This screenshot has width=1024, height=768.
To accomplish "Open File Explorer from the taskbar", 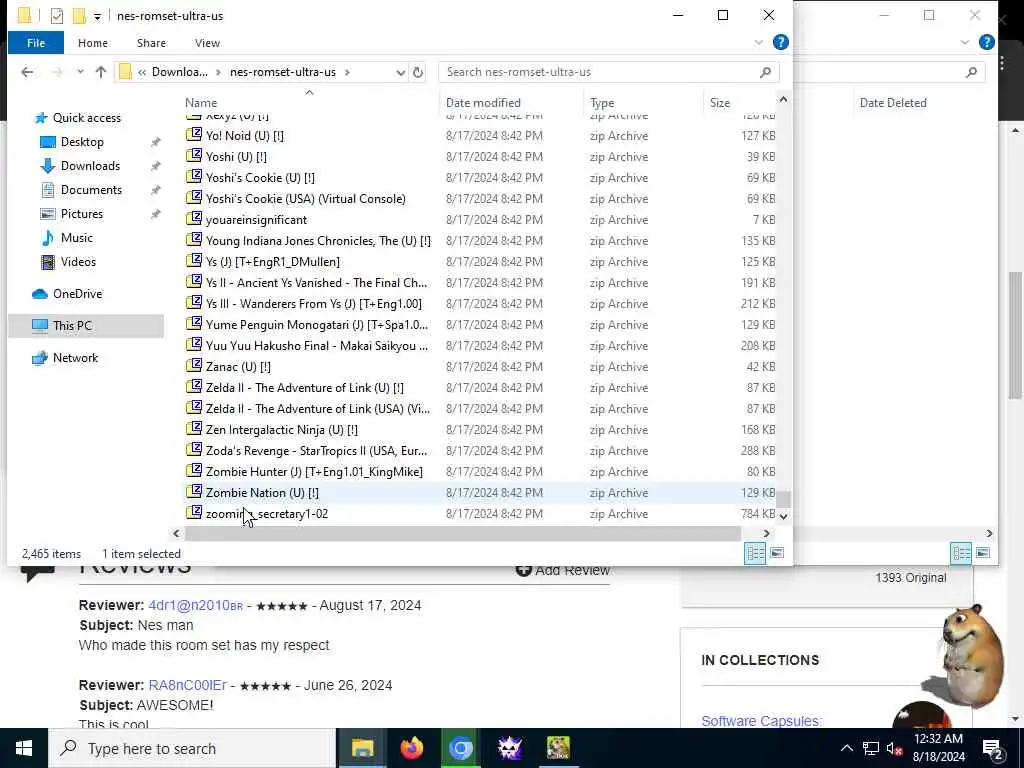I will click(x=362, y=748).
